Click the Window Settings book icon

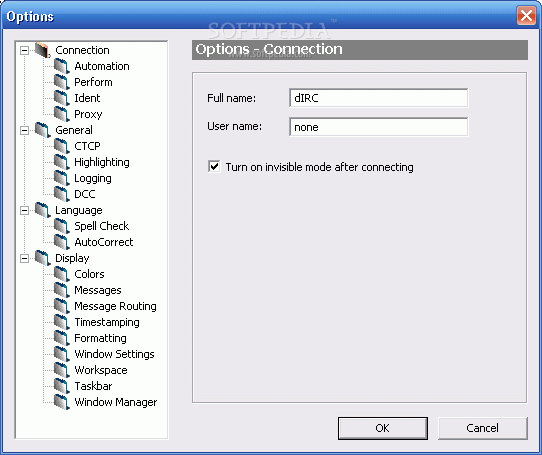coord(62,354)
